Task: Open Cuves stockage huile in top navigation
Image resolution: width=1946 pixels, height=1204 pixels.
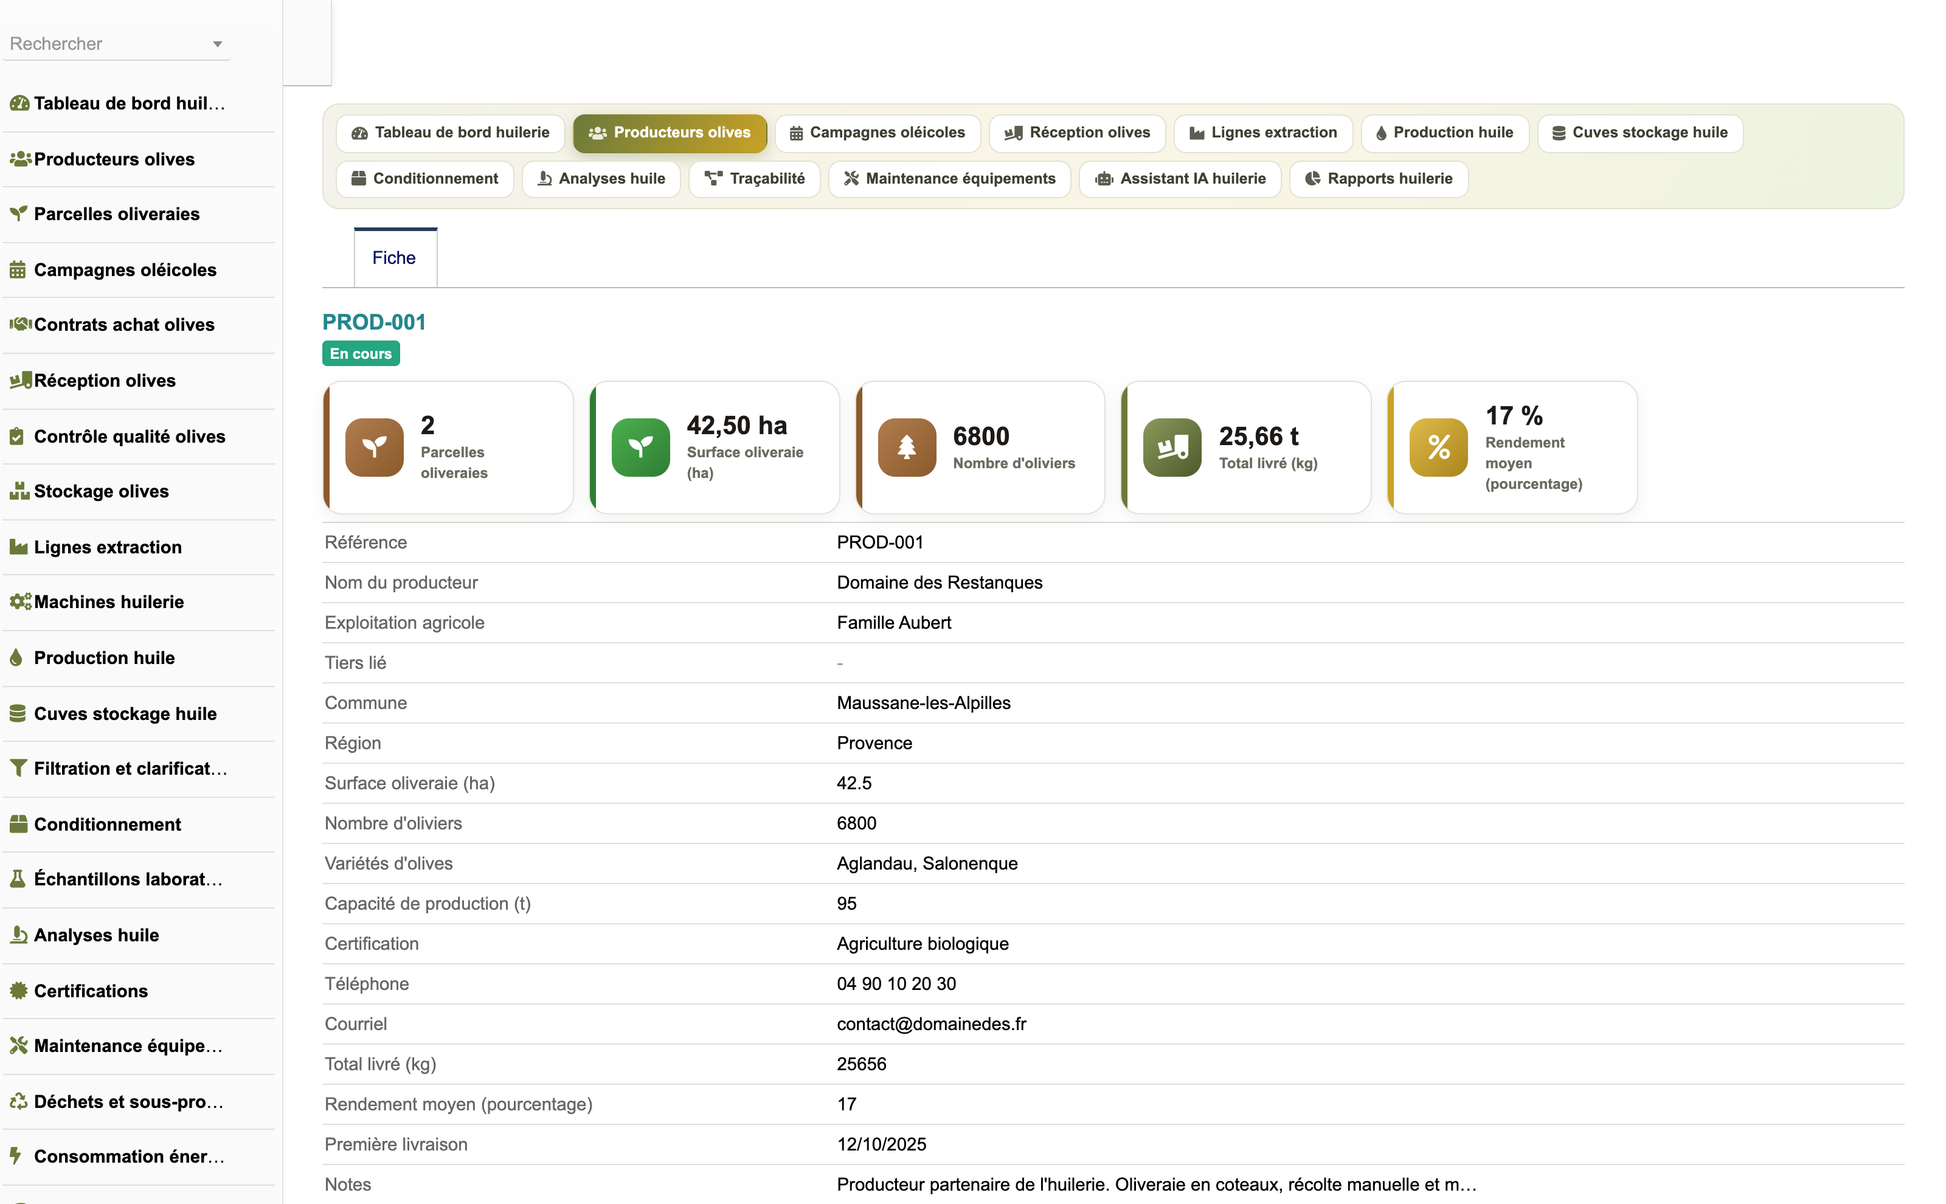Action: click(1640, 133)
